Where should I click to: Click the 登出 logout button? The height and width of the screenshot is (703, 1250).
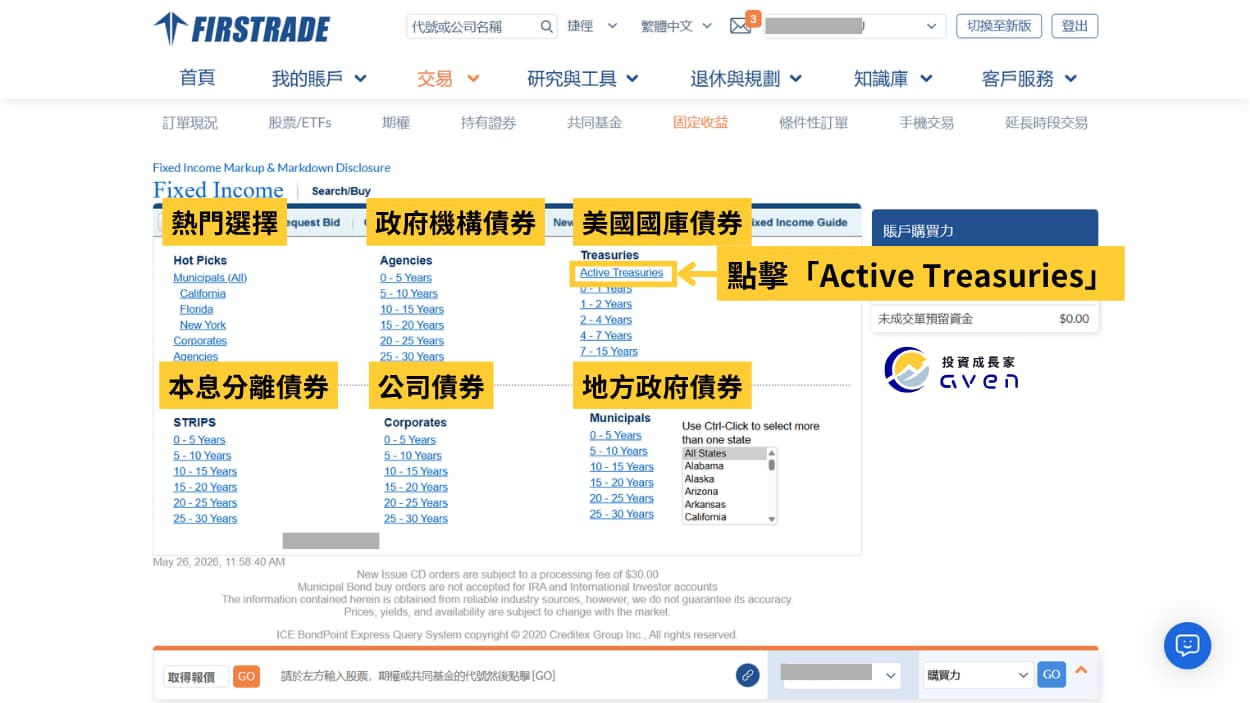[1075, 26]
